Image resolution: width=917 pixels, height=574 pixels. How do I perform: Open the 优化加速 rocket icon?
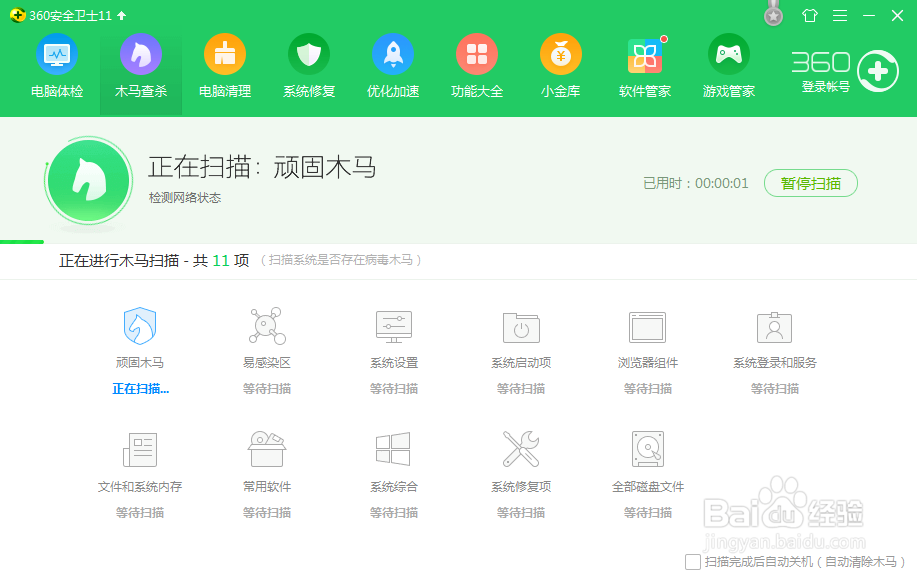click(393, 54)
